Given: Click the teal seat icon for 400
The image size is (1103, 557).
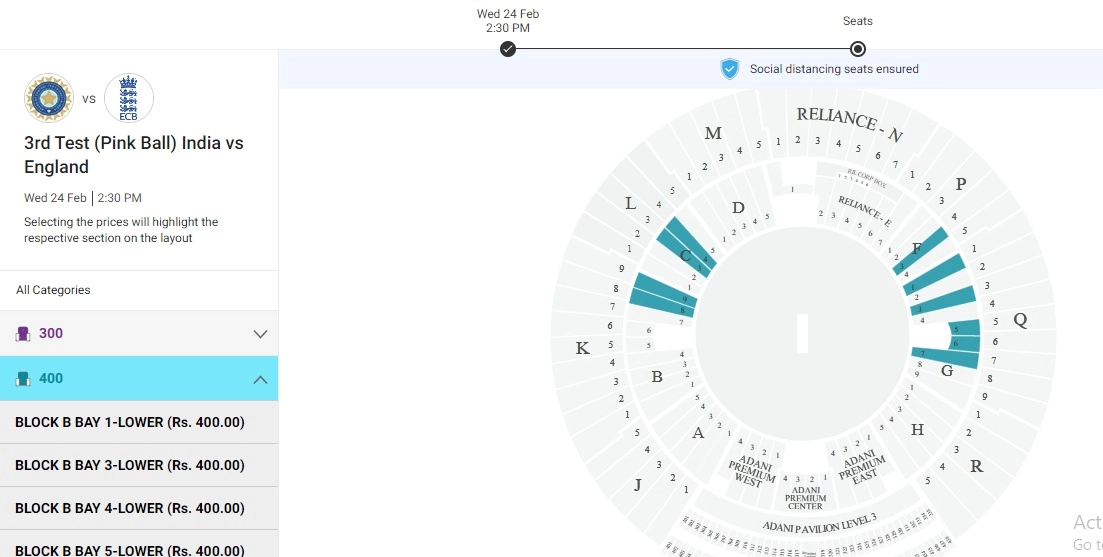Looking at the screenshot, I should (x=24, y=379).
